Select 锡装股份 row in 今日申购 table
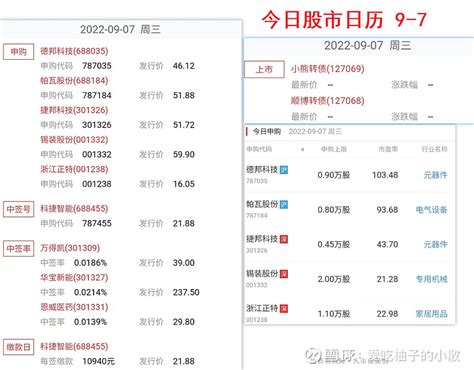 [350, 279]
